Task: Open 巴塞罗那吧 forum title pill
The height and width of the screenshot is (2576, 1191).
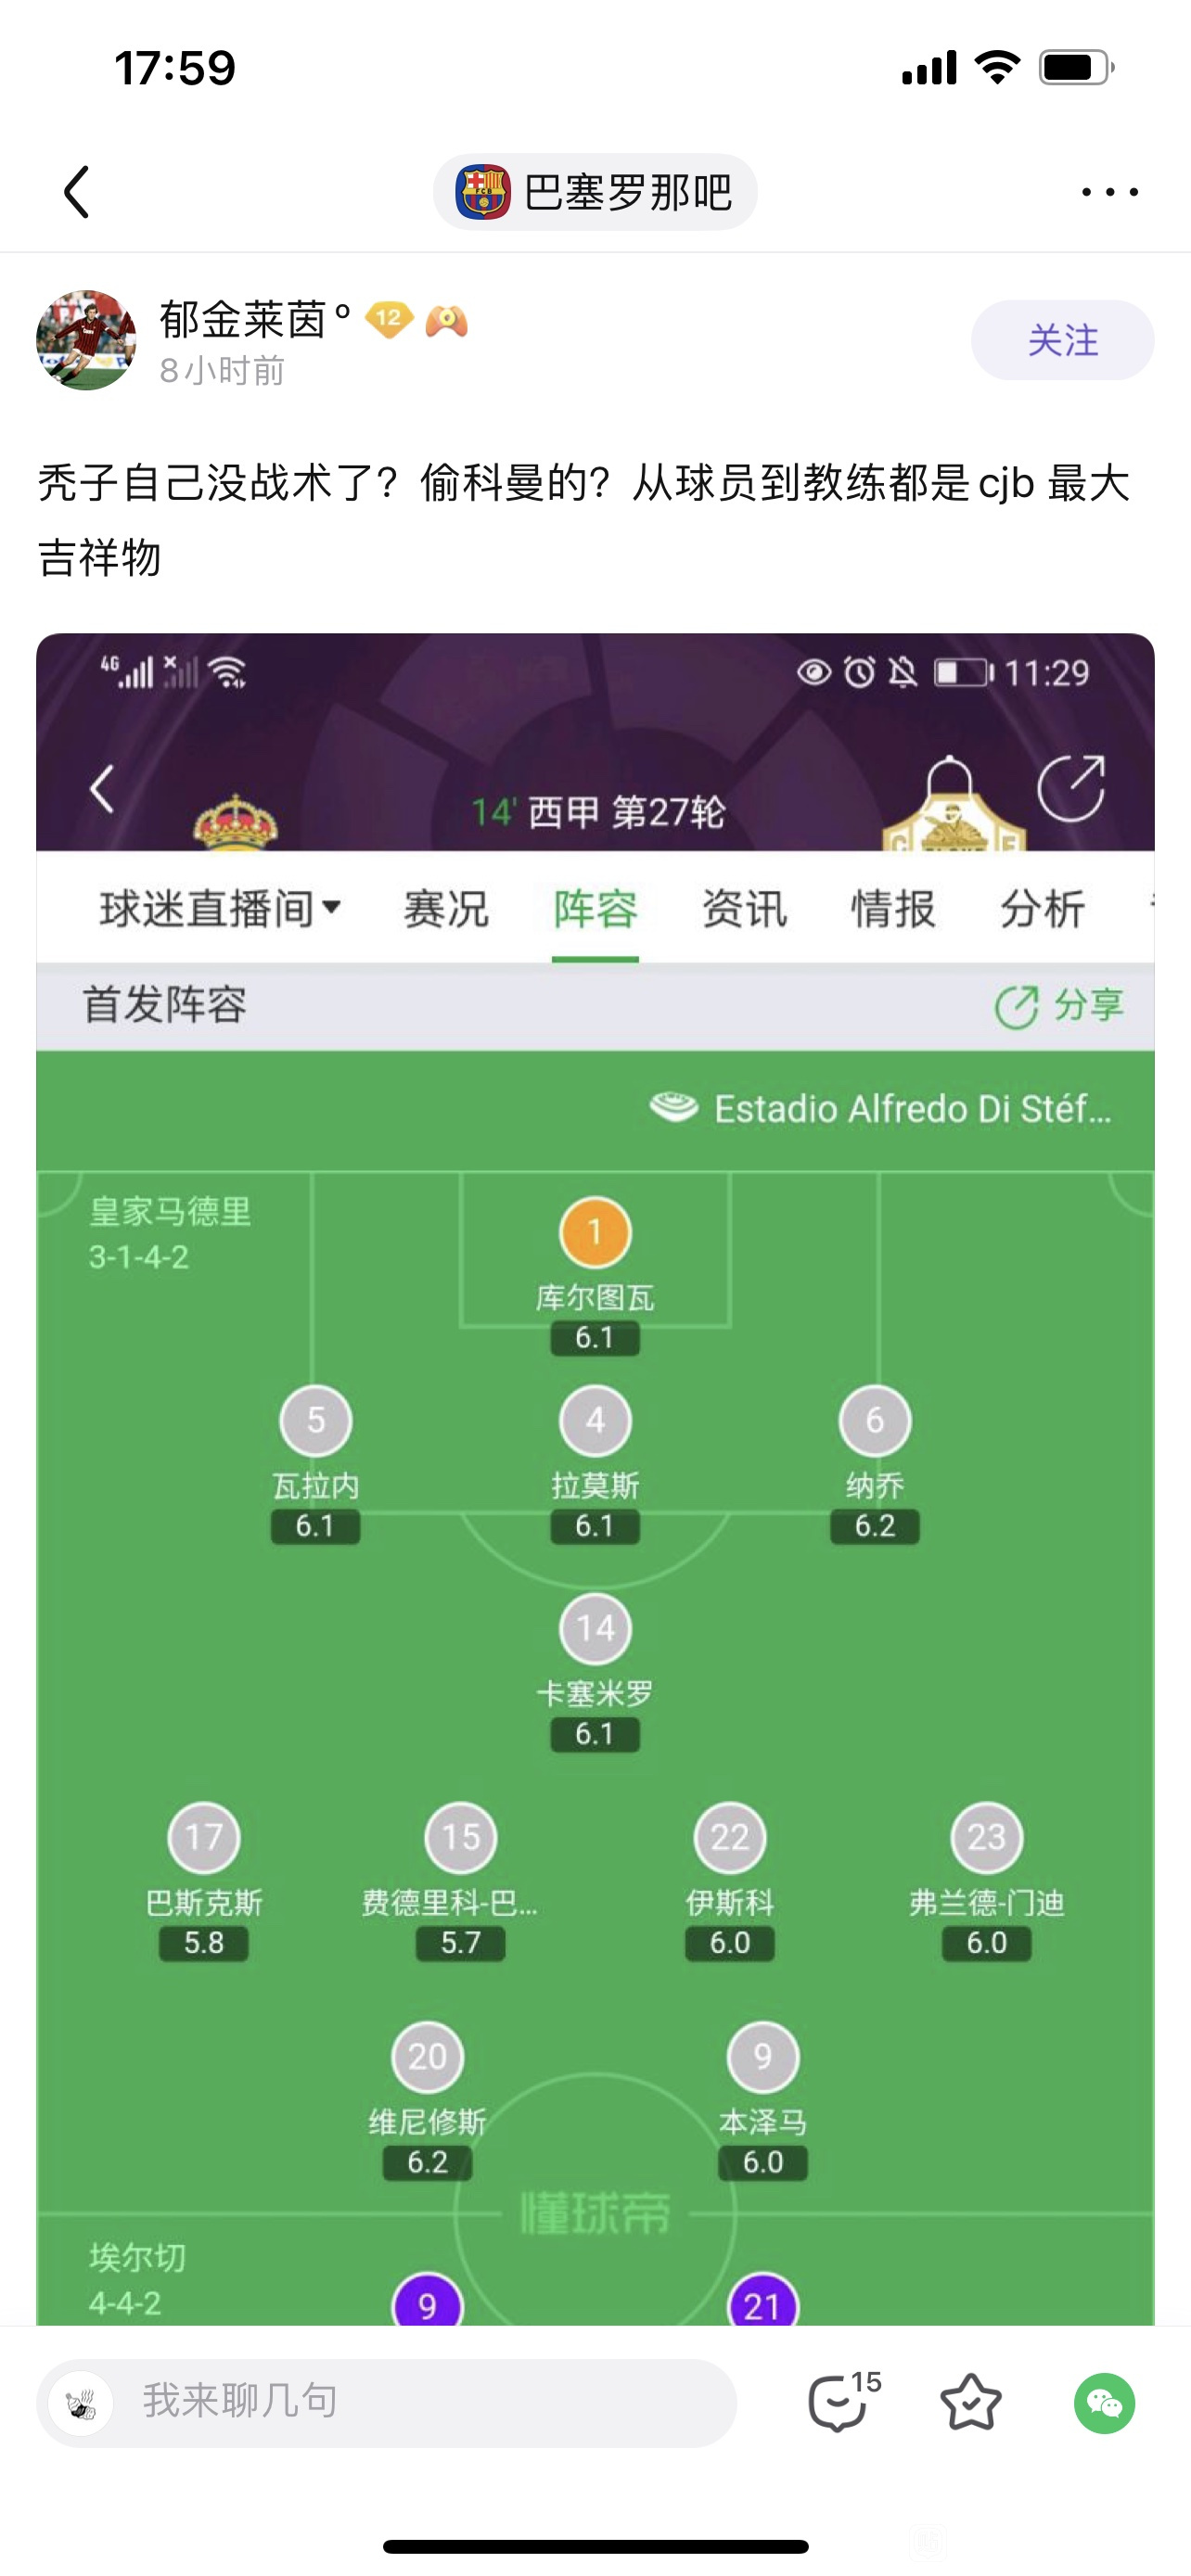Action: pyautogui.click(x=595, y=192)
